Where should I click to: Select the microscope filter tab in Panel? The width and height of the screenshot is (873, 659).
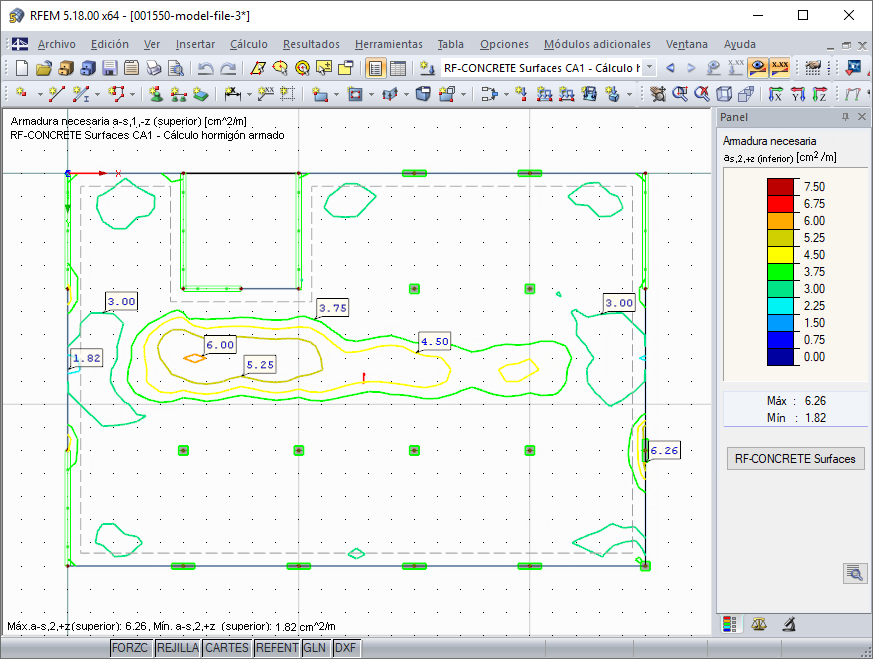click(x=789, y=624)
